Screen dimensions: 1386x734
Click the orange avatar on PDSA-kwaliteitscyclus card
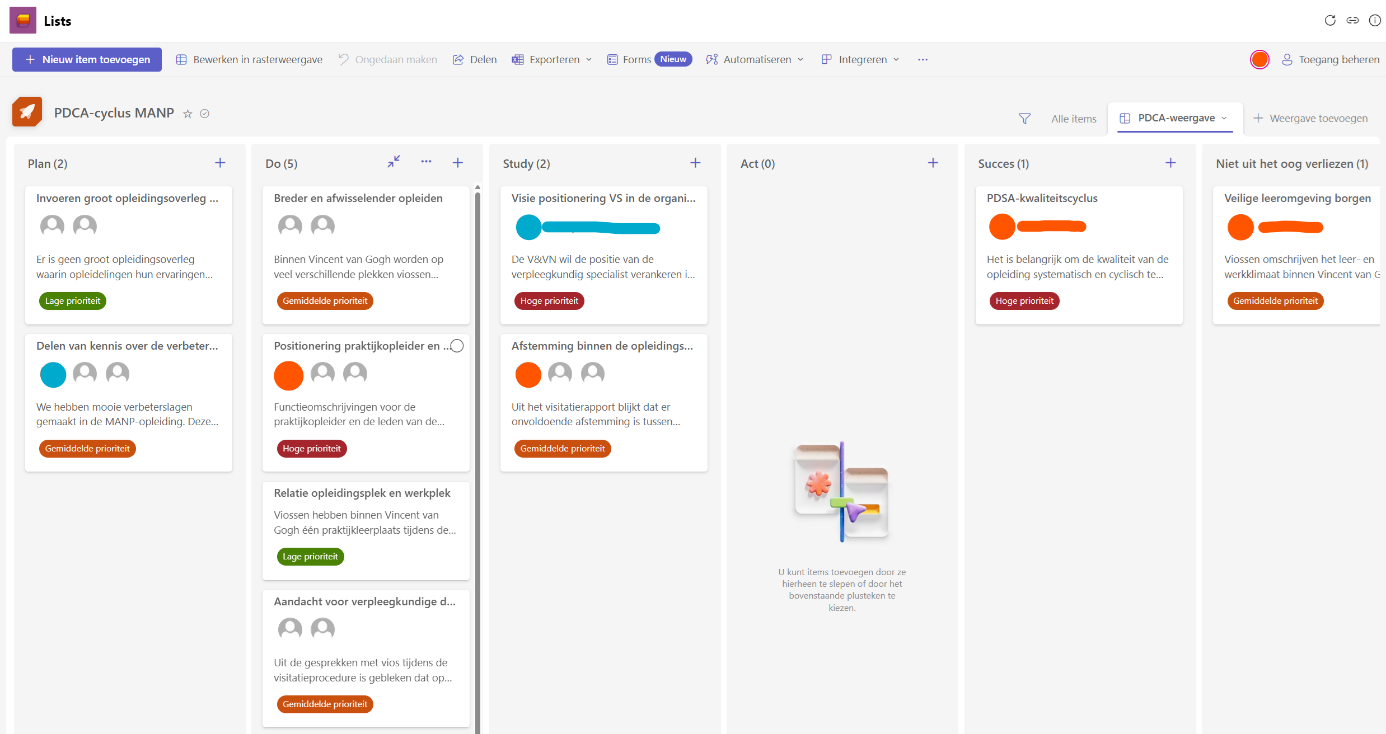[1002, 227]
